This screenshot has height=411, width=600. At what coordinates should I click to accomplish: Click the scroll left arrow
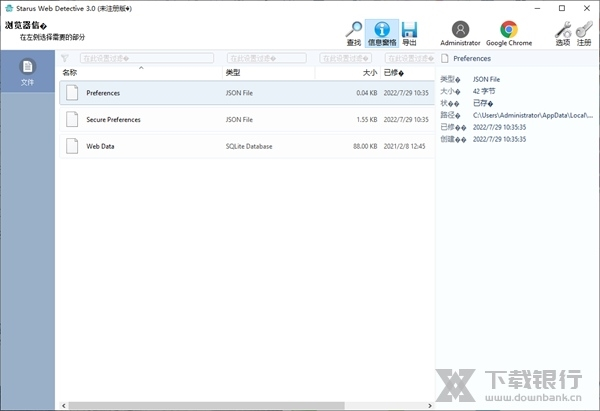tap(64, 405)
